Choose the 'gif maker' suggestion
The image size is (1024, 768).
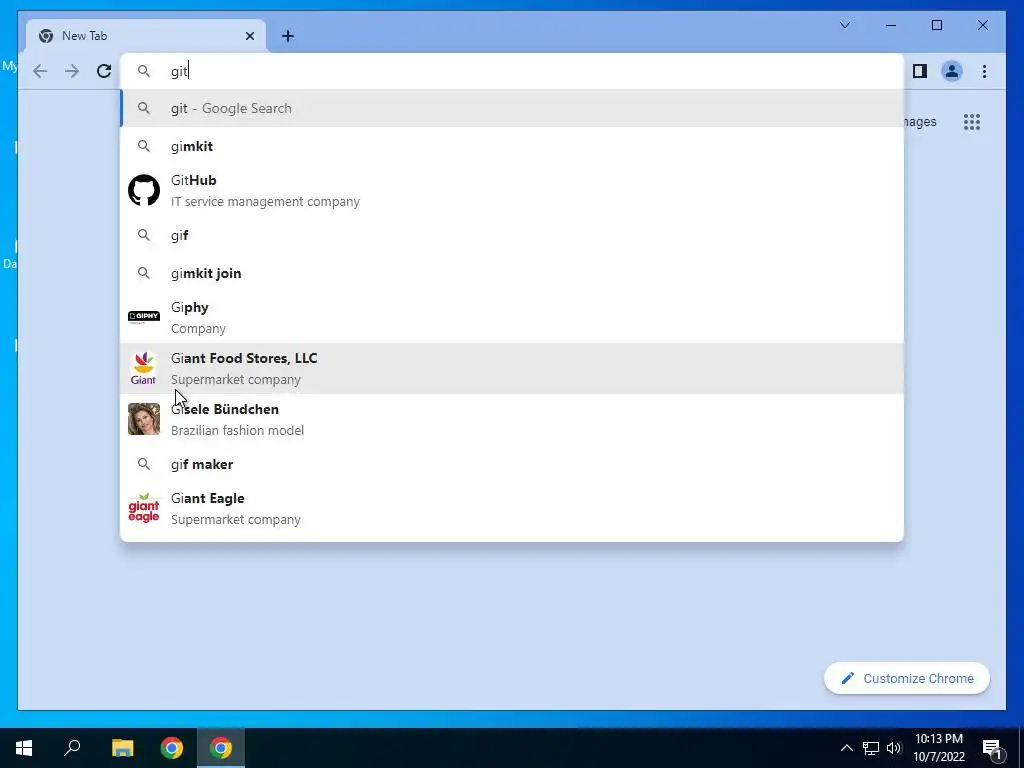pyautogui.click(x=512, y=464)
